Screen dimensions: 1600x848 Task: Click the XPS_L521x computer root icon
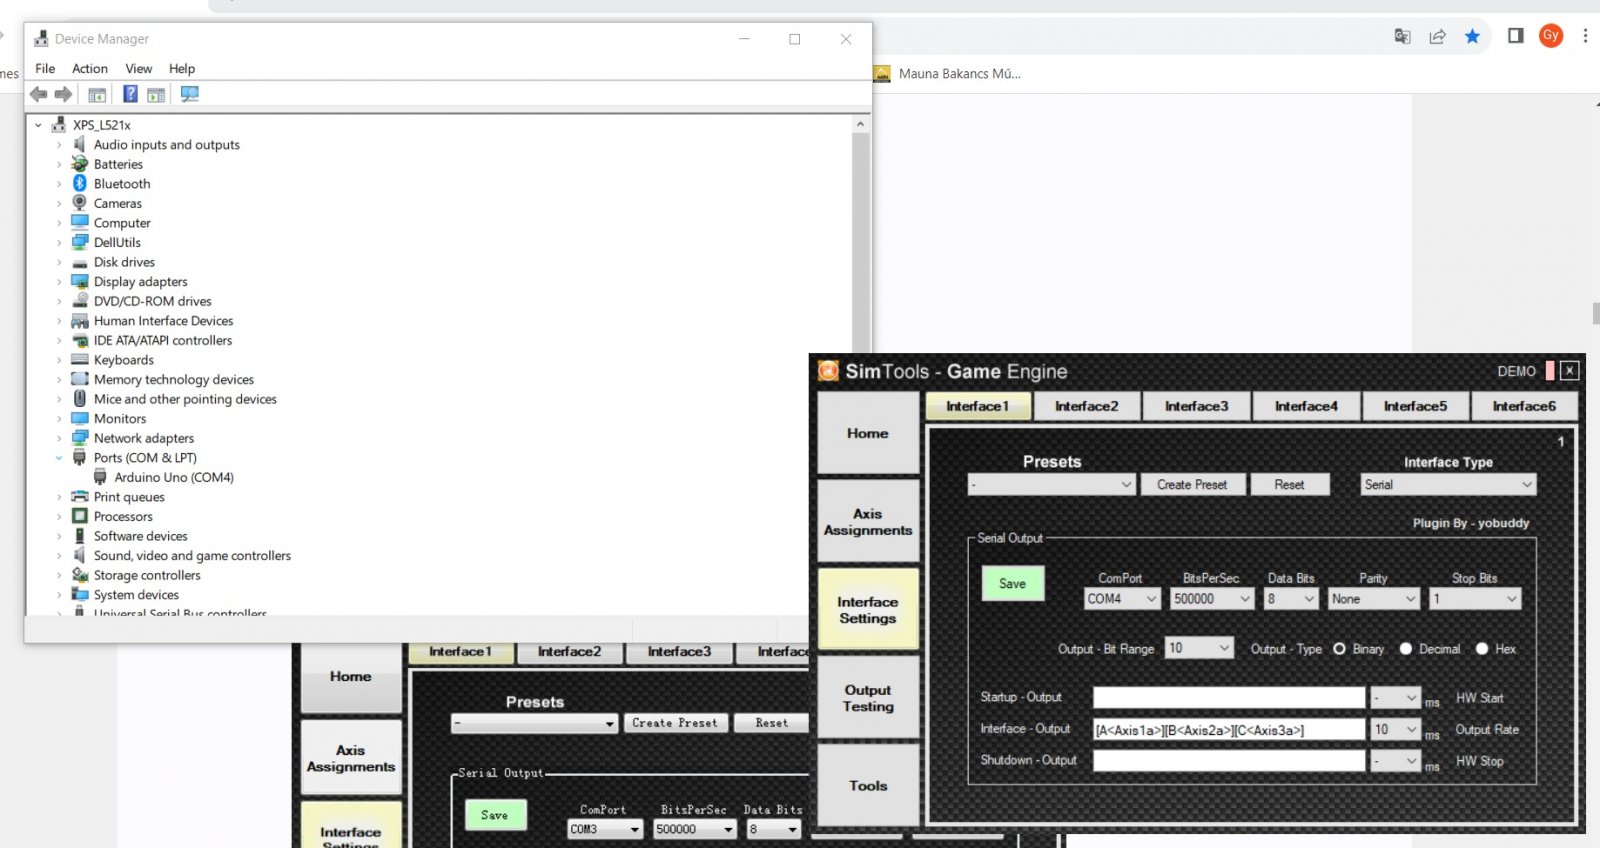tap(59, 125)
